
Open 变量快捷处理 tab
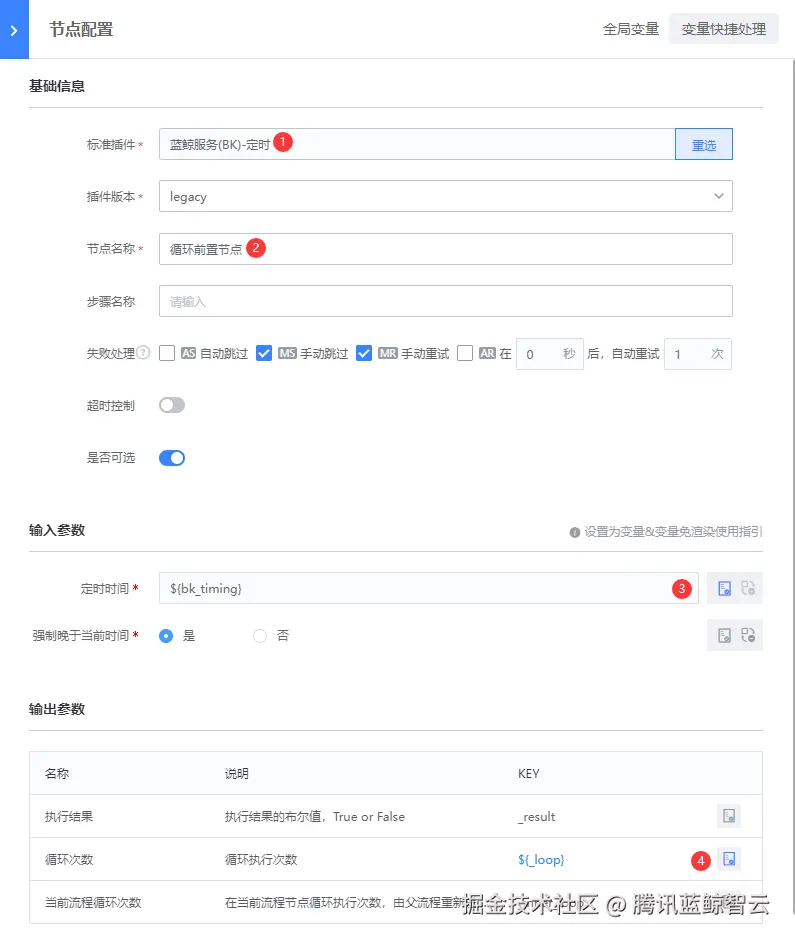coord(723,29)
